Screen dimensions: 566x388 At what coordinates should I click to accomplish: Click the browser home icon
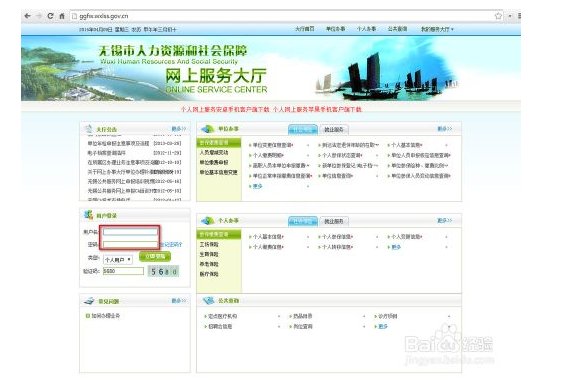coord(62,16)
